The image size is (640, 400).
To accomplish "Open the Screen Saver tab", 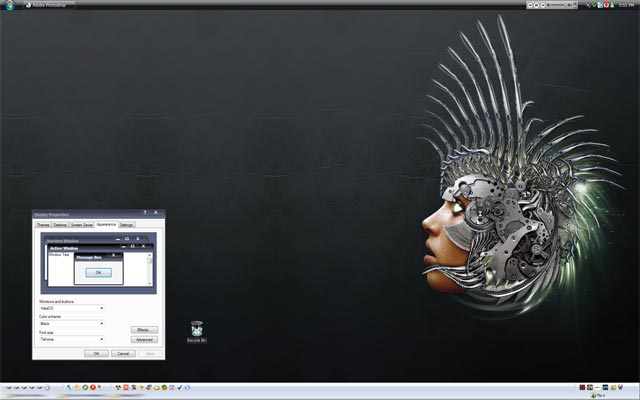I will pyautogui.click(x=82, y=225).
